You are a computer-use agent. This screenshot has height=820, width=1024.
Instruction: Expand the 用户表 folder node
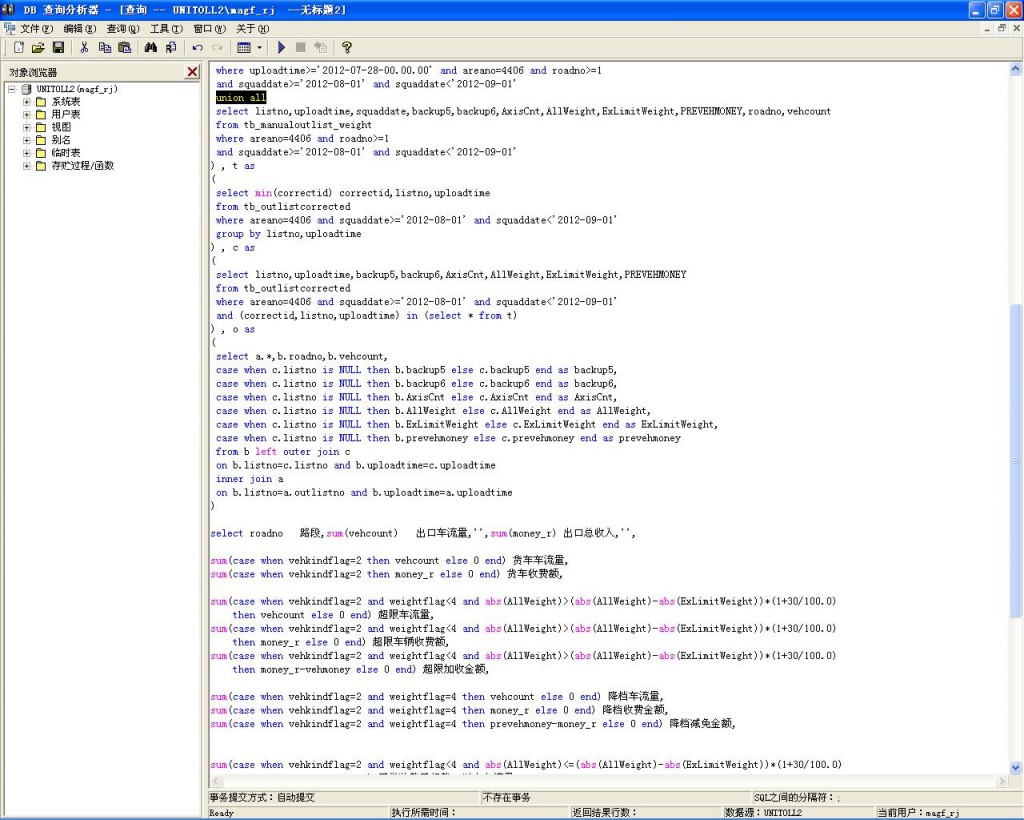pos(27,115)
